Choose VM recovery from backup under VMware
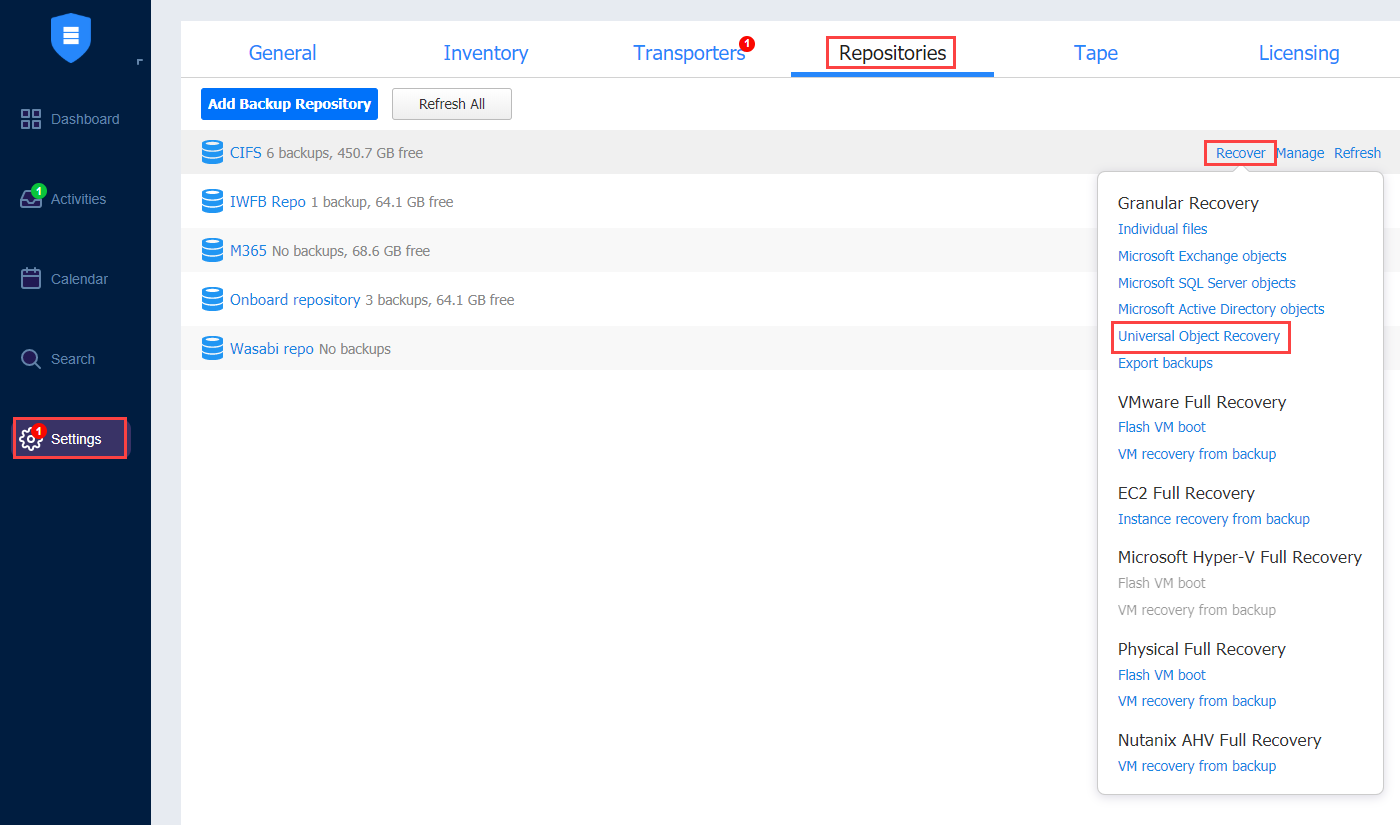 1197,454
